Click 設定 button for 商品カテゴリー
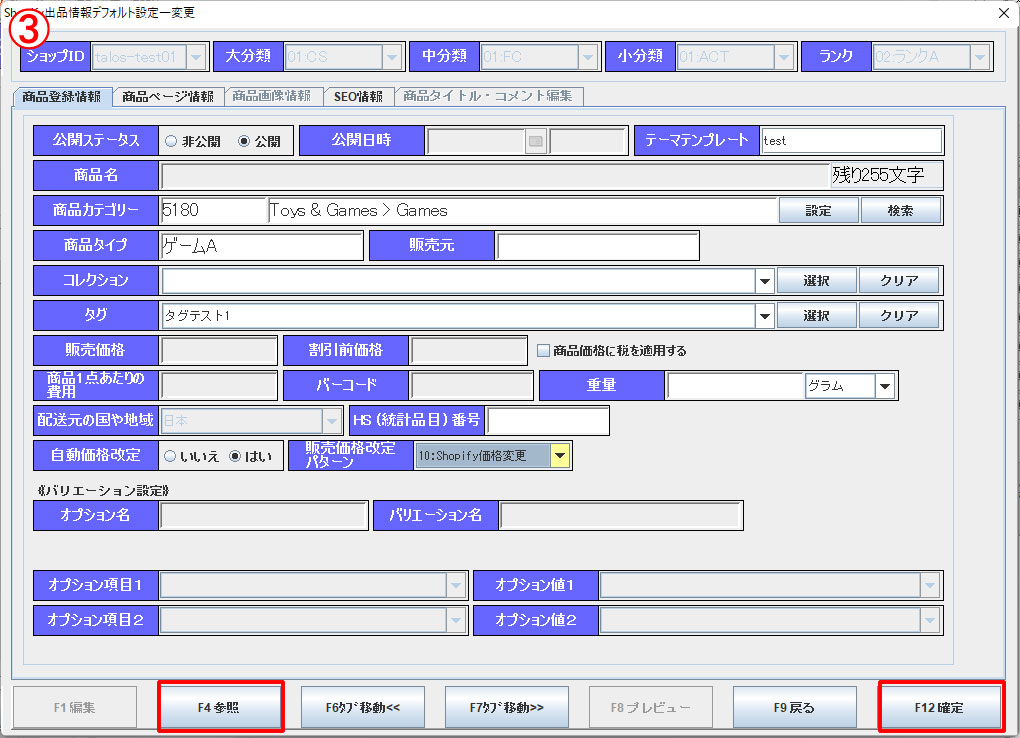This screenshot has width=1020, height=738. pyautogui.click(x=816, y=211)
